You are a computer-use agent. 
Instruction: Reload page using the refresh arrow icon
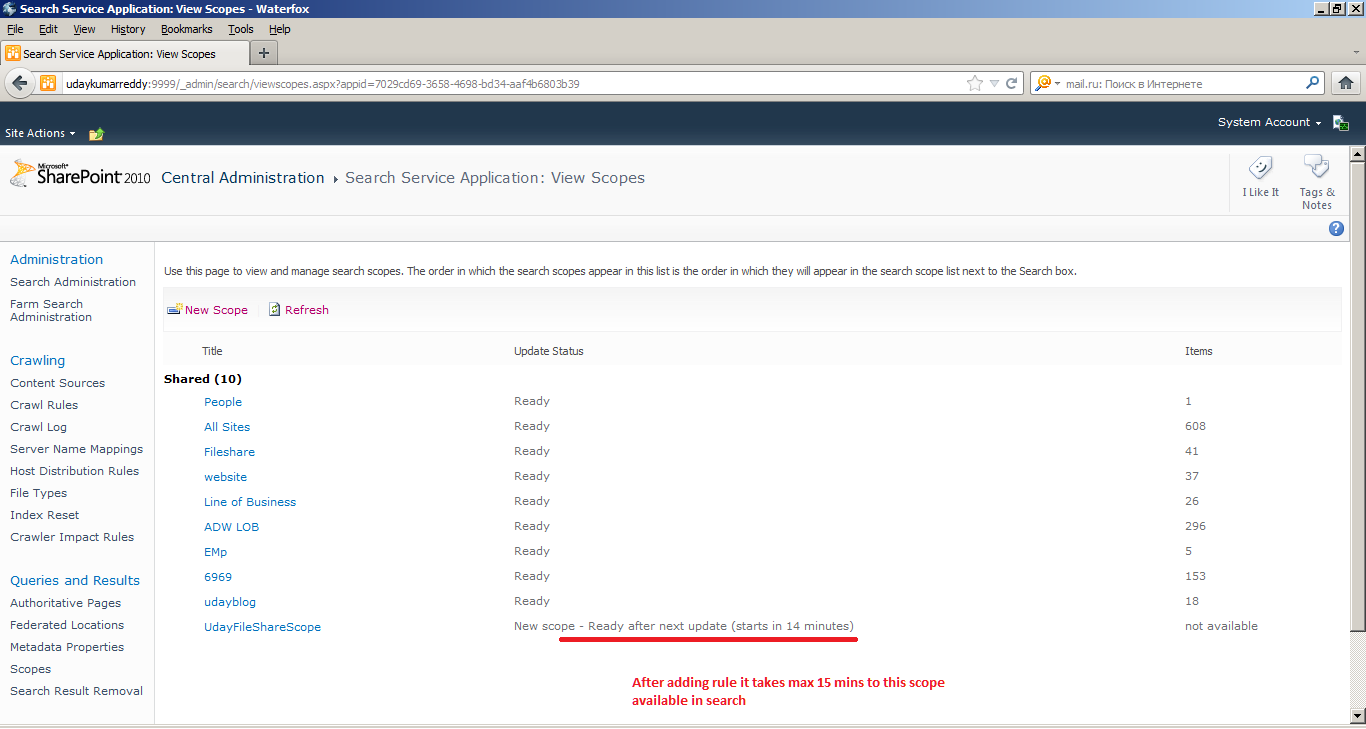click(1012, 84)
